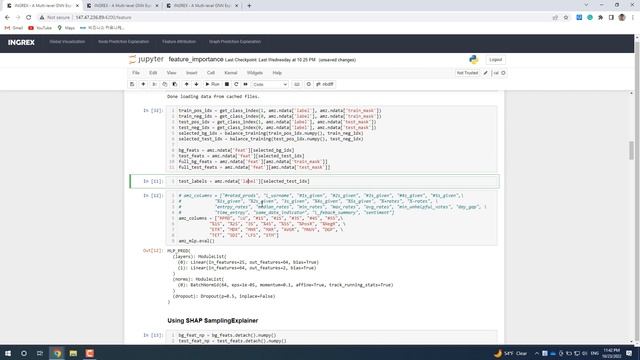Rename notebook title feature_importance
This screenshot has height=360, width=640.
[x=196, y=60]
